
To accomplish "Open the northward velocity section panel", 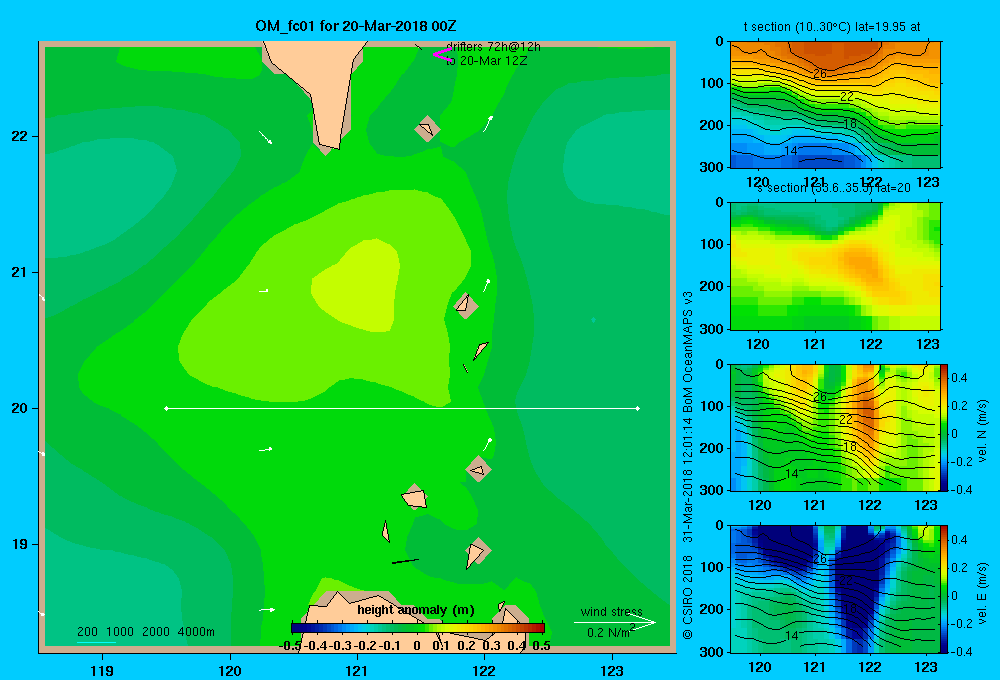I will (x=835, y=427).
